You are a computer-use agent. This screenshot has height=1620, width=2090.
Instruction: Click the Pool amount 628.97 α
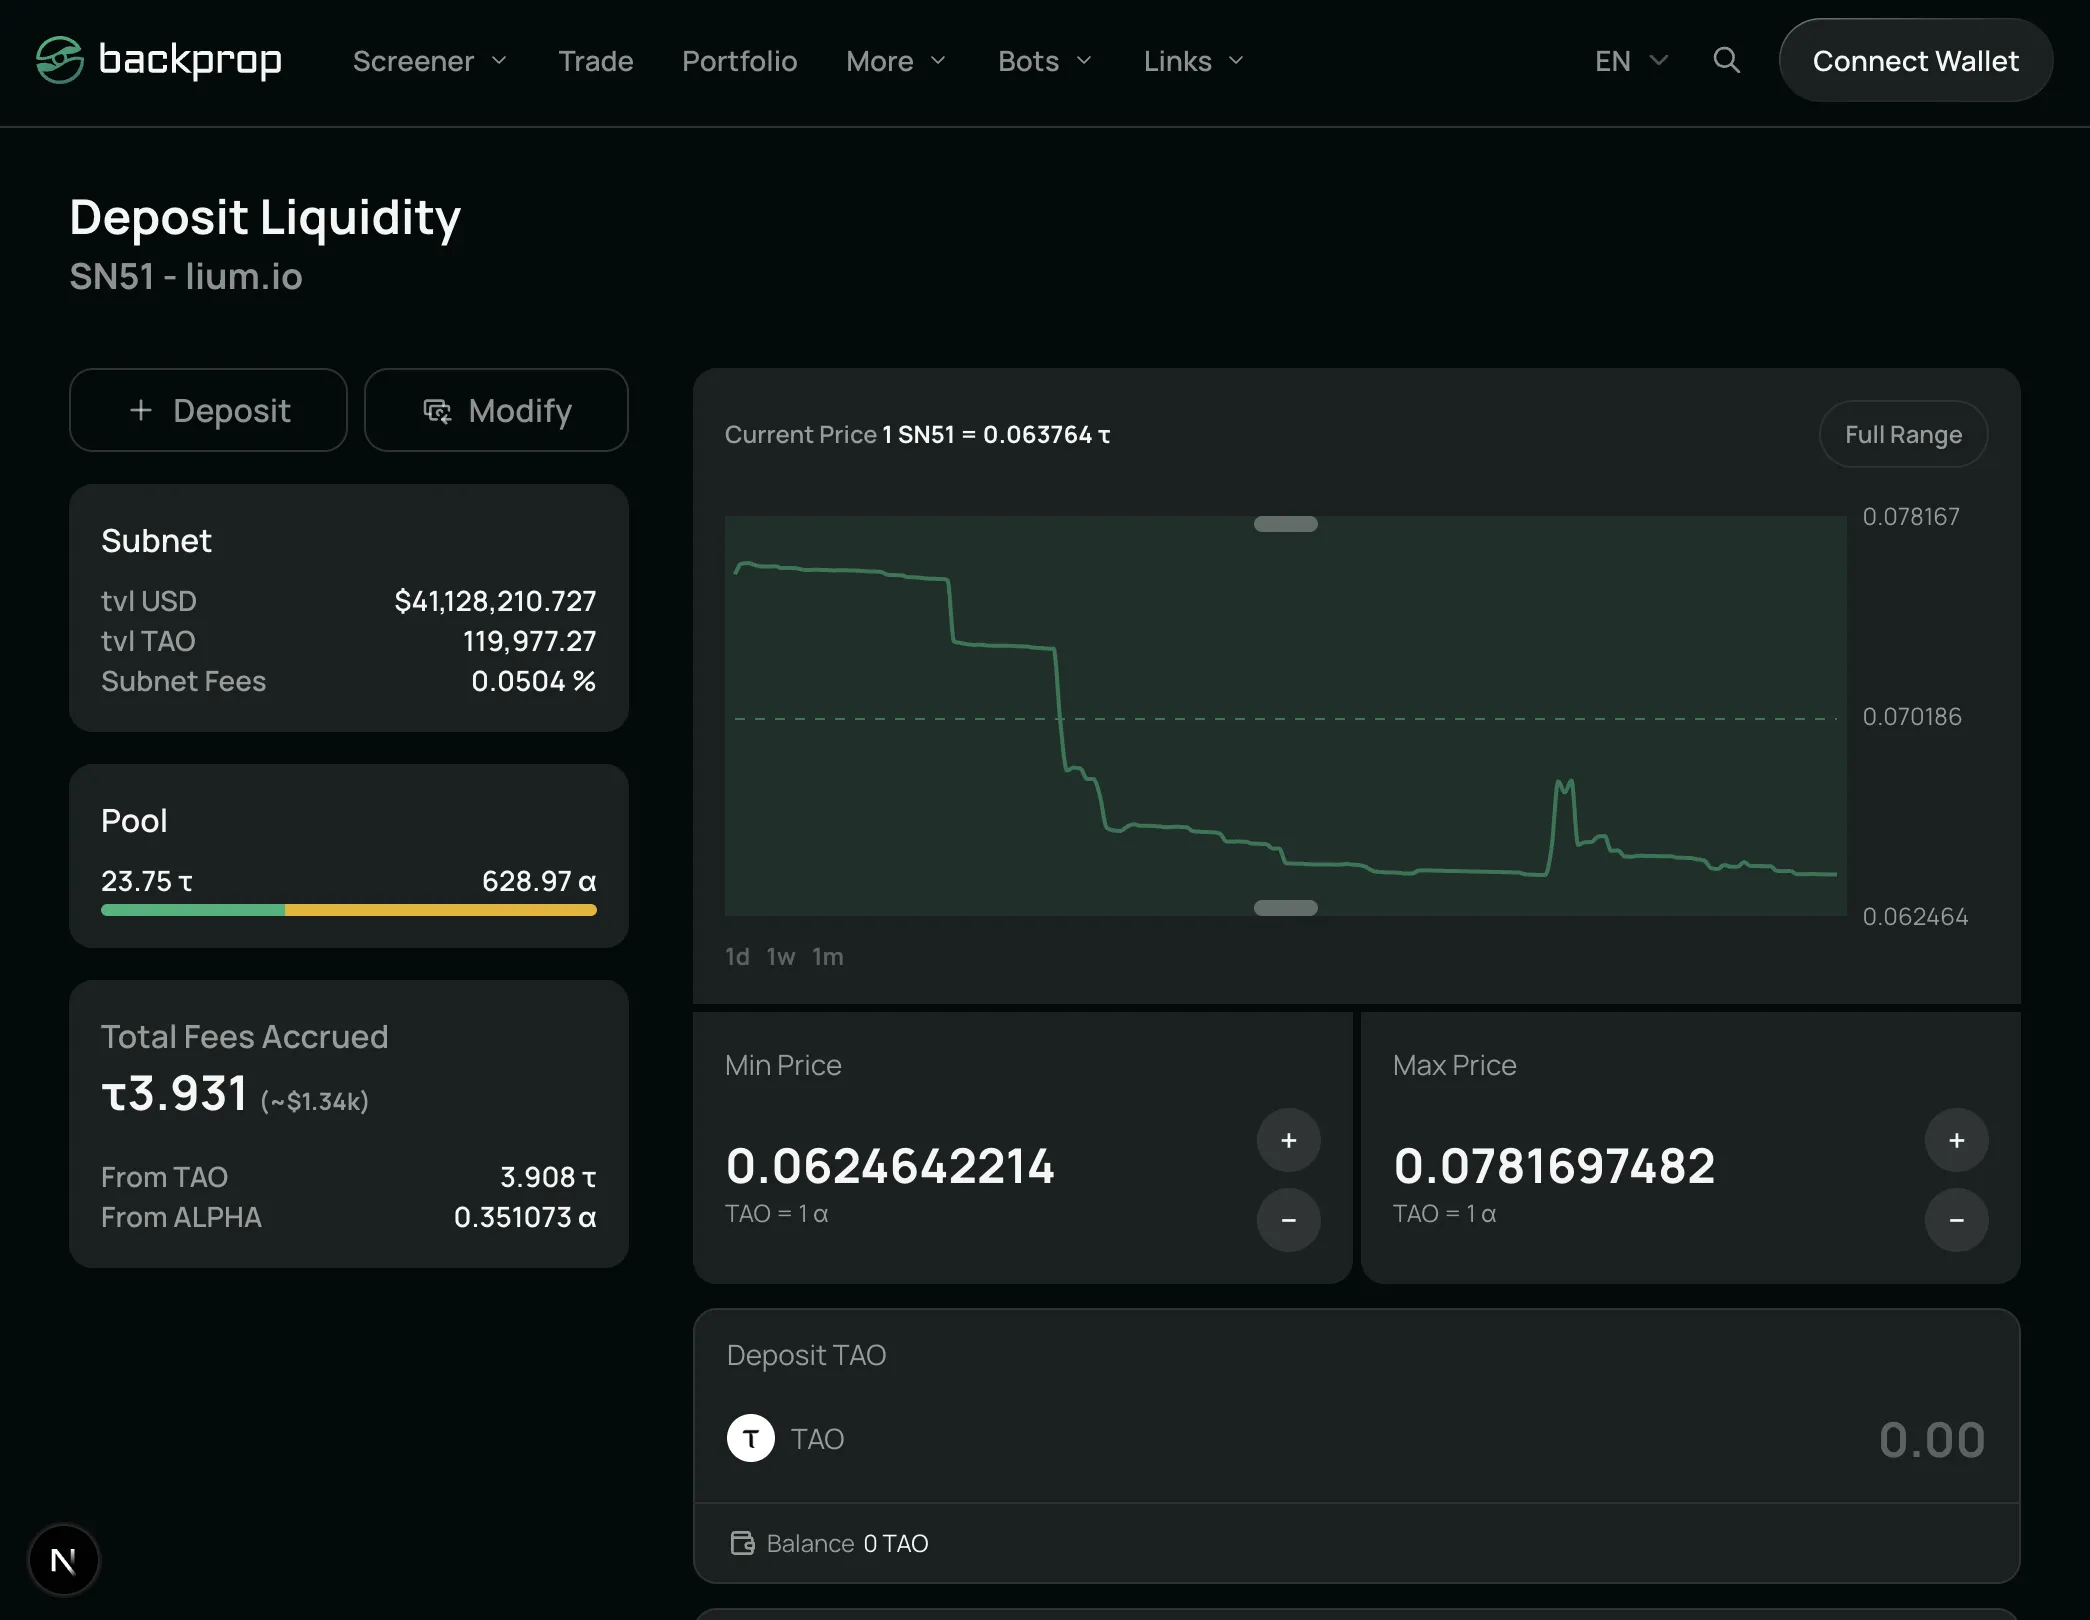point(539,881)
